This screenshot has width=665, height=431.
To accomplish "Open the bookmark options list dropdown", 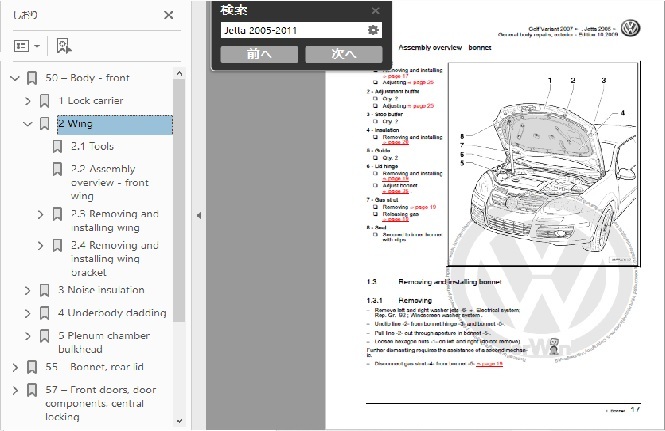I will click(27, 46).
